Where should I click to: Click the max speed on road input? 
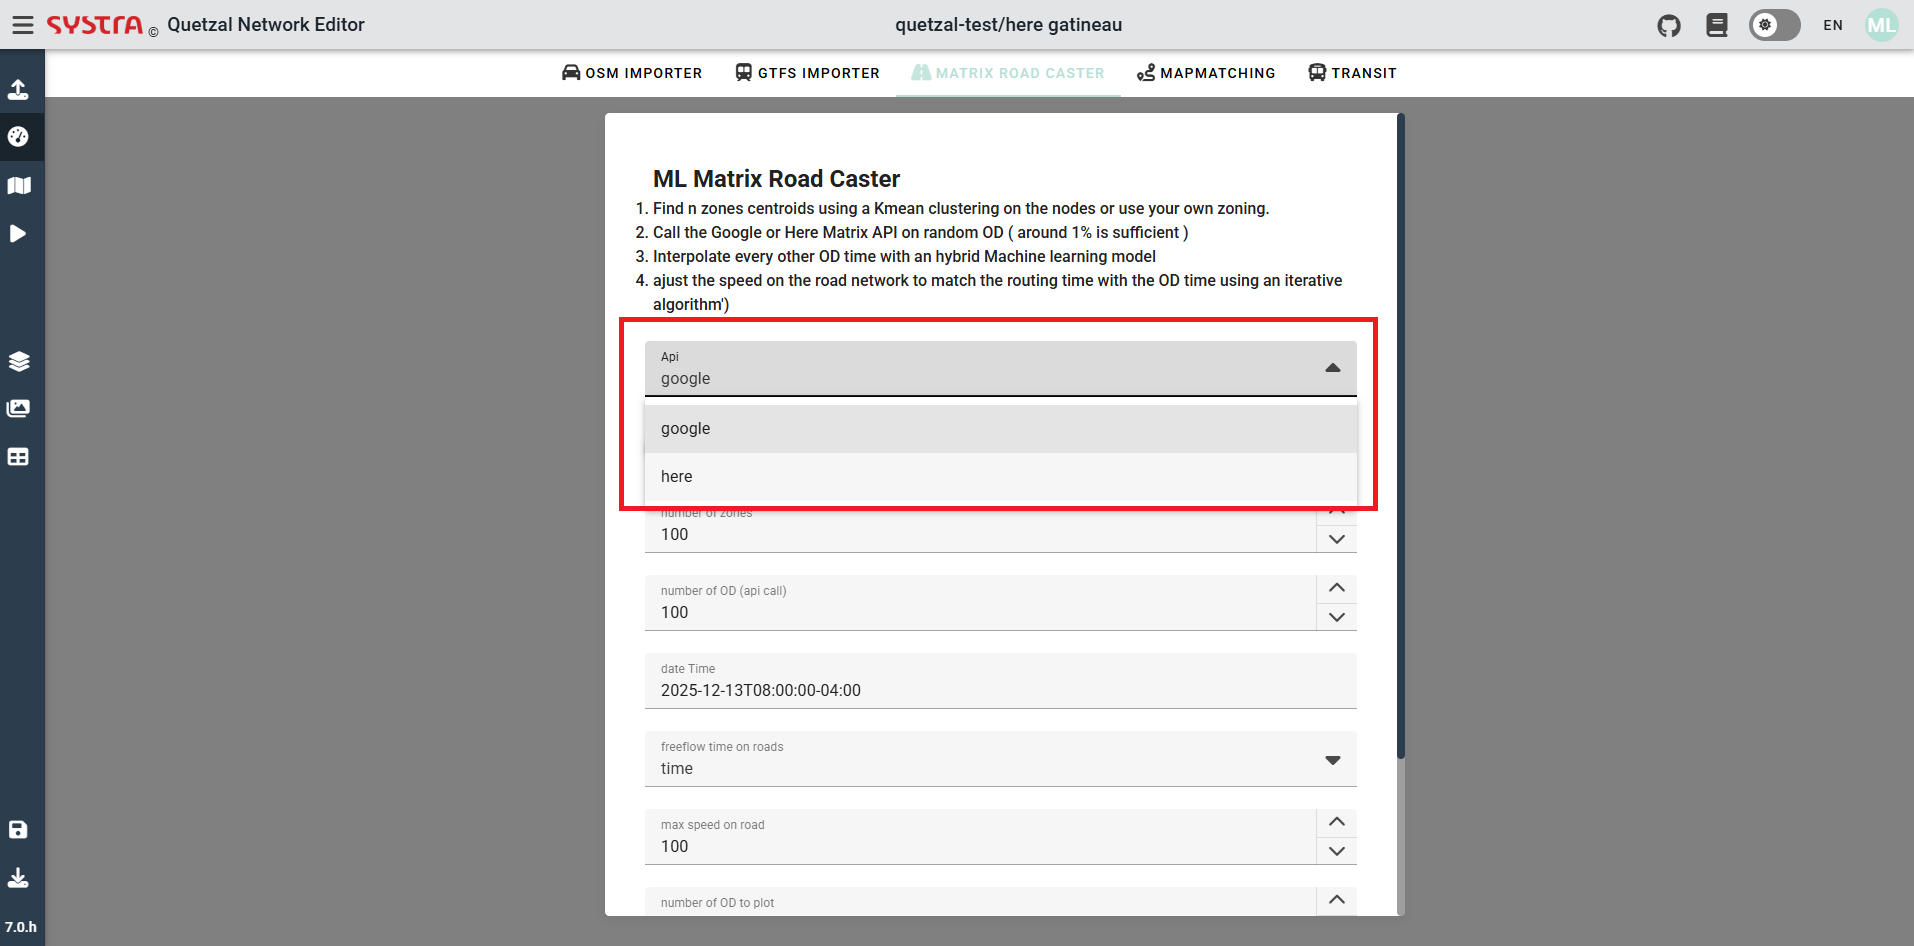pyautogui.click(x=980, y=837)
